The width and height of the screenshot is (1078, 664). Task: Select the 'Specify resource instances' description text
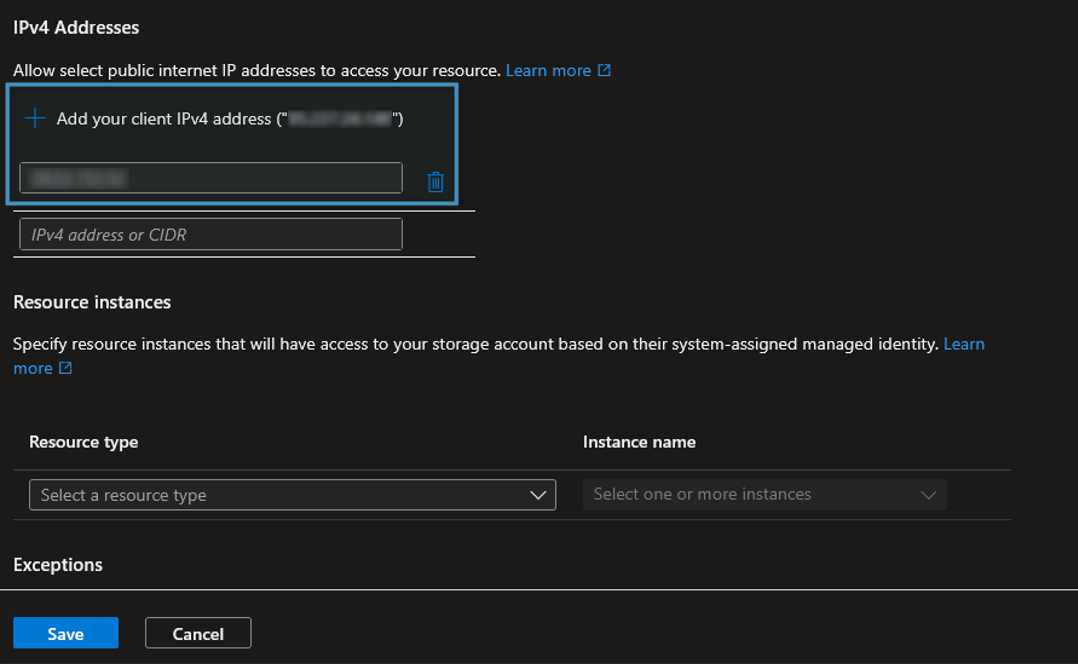476,344
